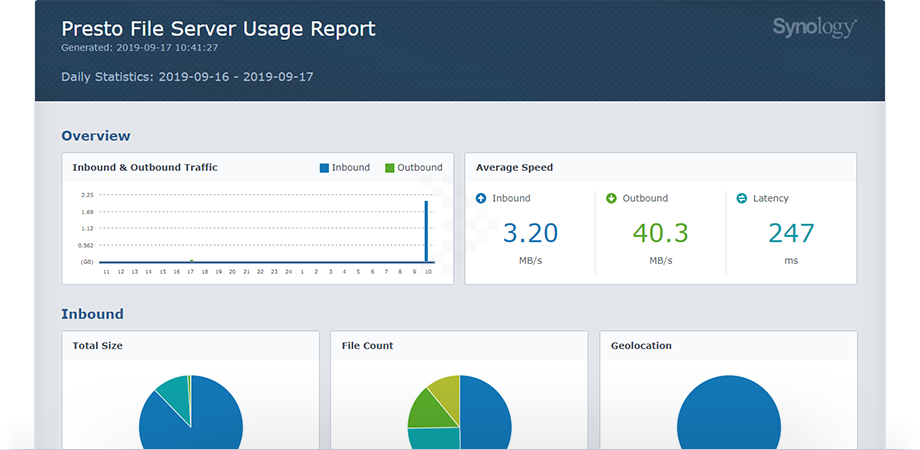Toggle the blue Inbound legend square
Screen dimensions: 920x450
(x=324, y=168)
